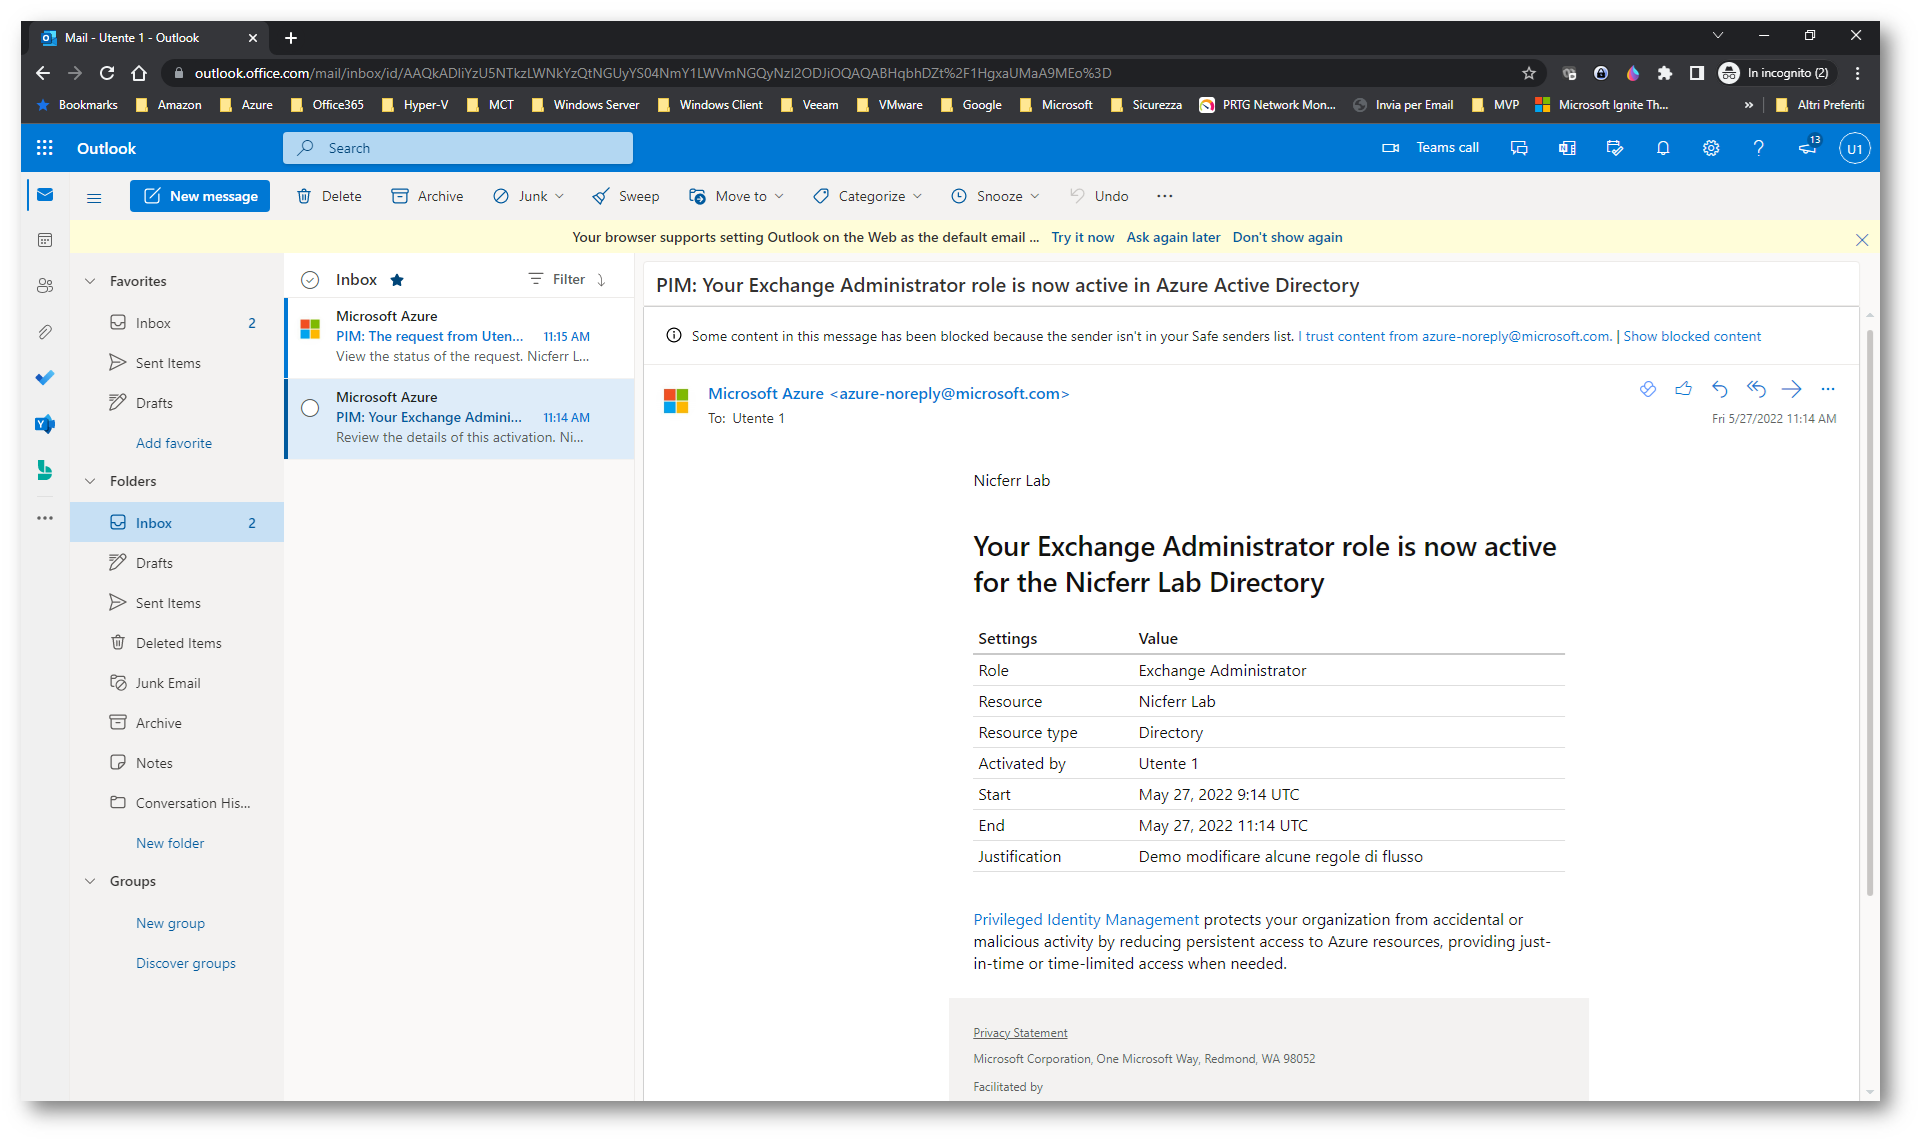Select the 11:14 AM message with its circle checkbox

click(x=310, y=408)
